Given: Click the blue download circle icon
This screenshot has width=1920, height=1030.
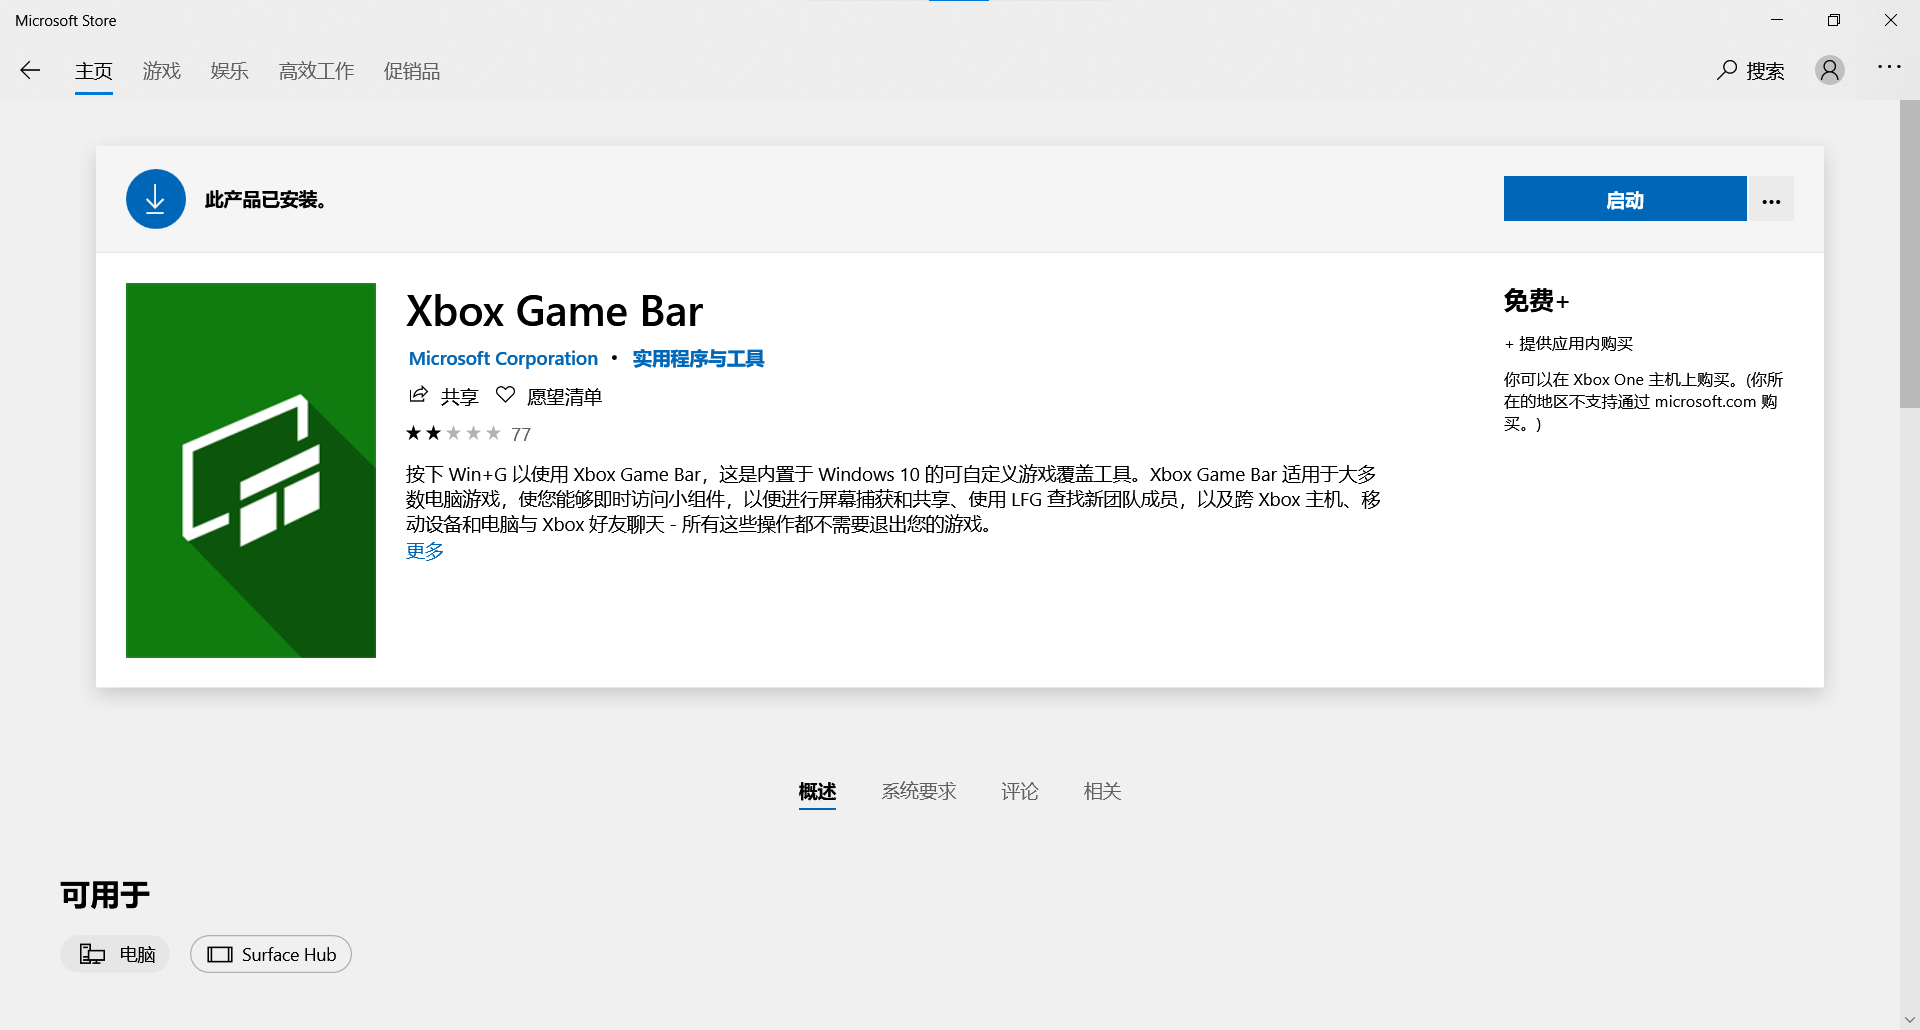Looking at the screenshot, I should (156, 199).
